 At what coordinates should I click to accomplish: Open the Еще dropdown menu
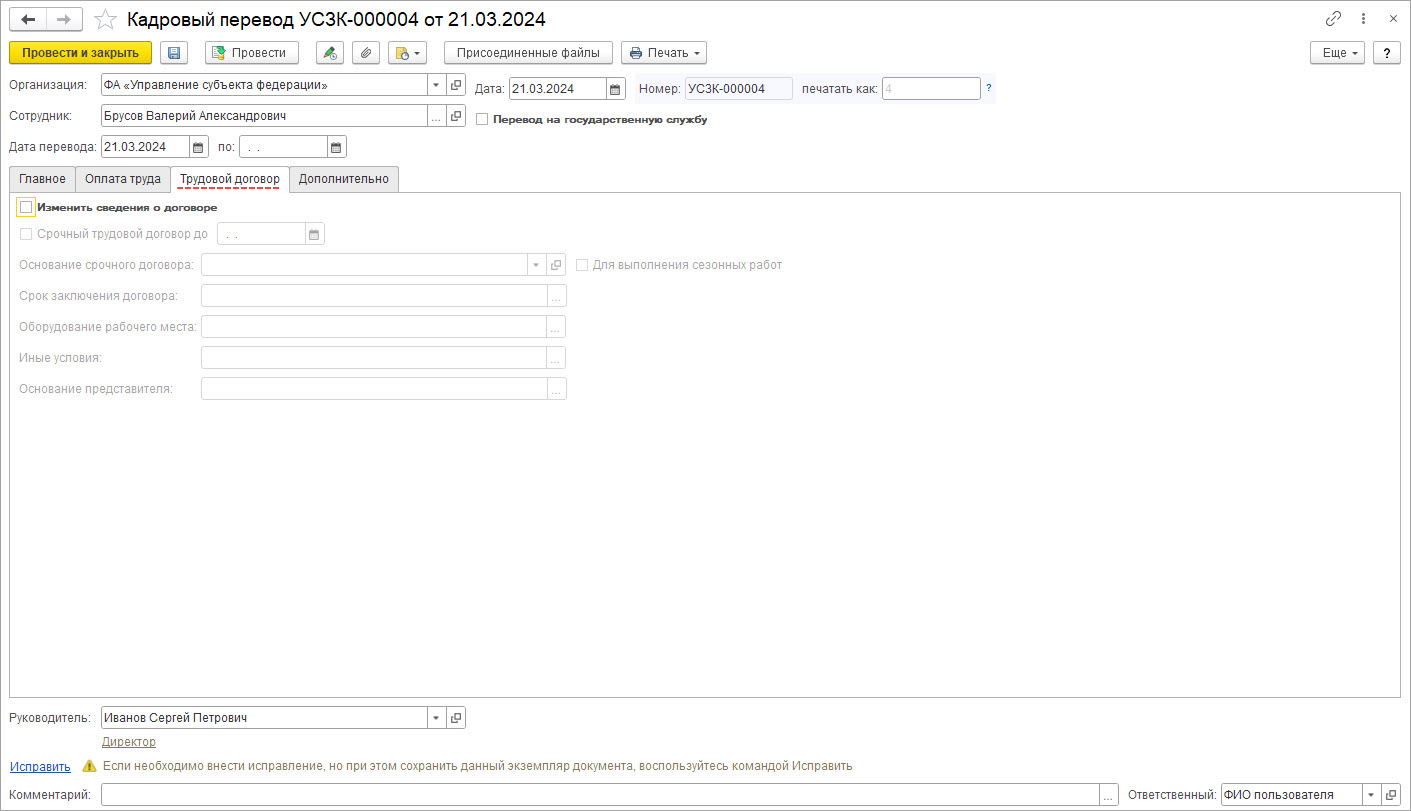[1338, 53]
